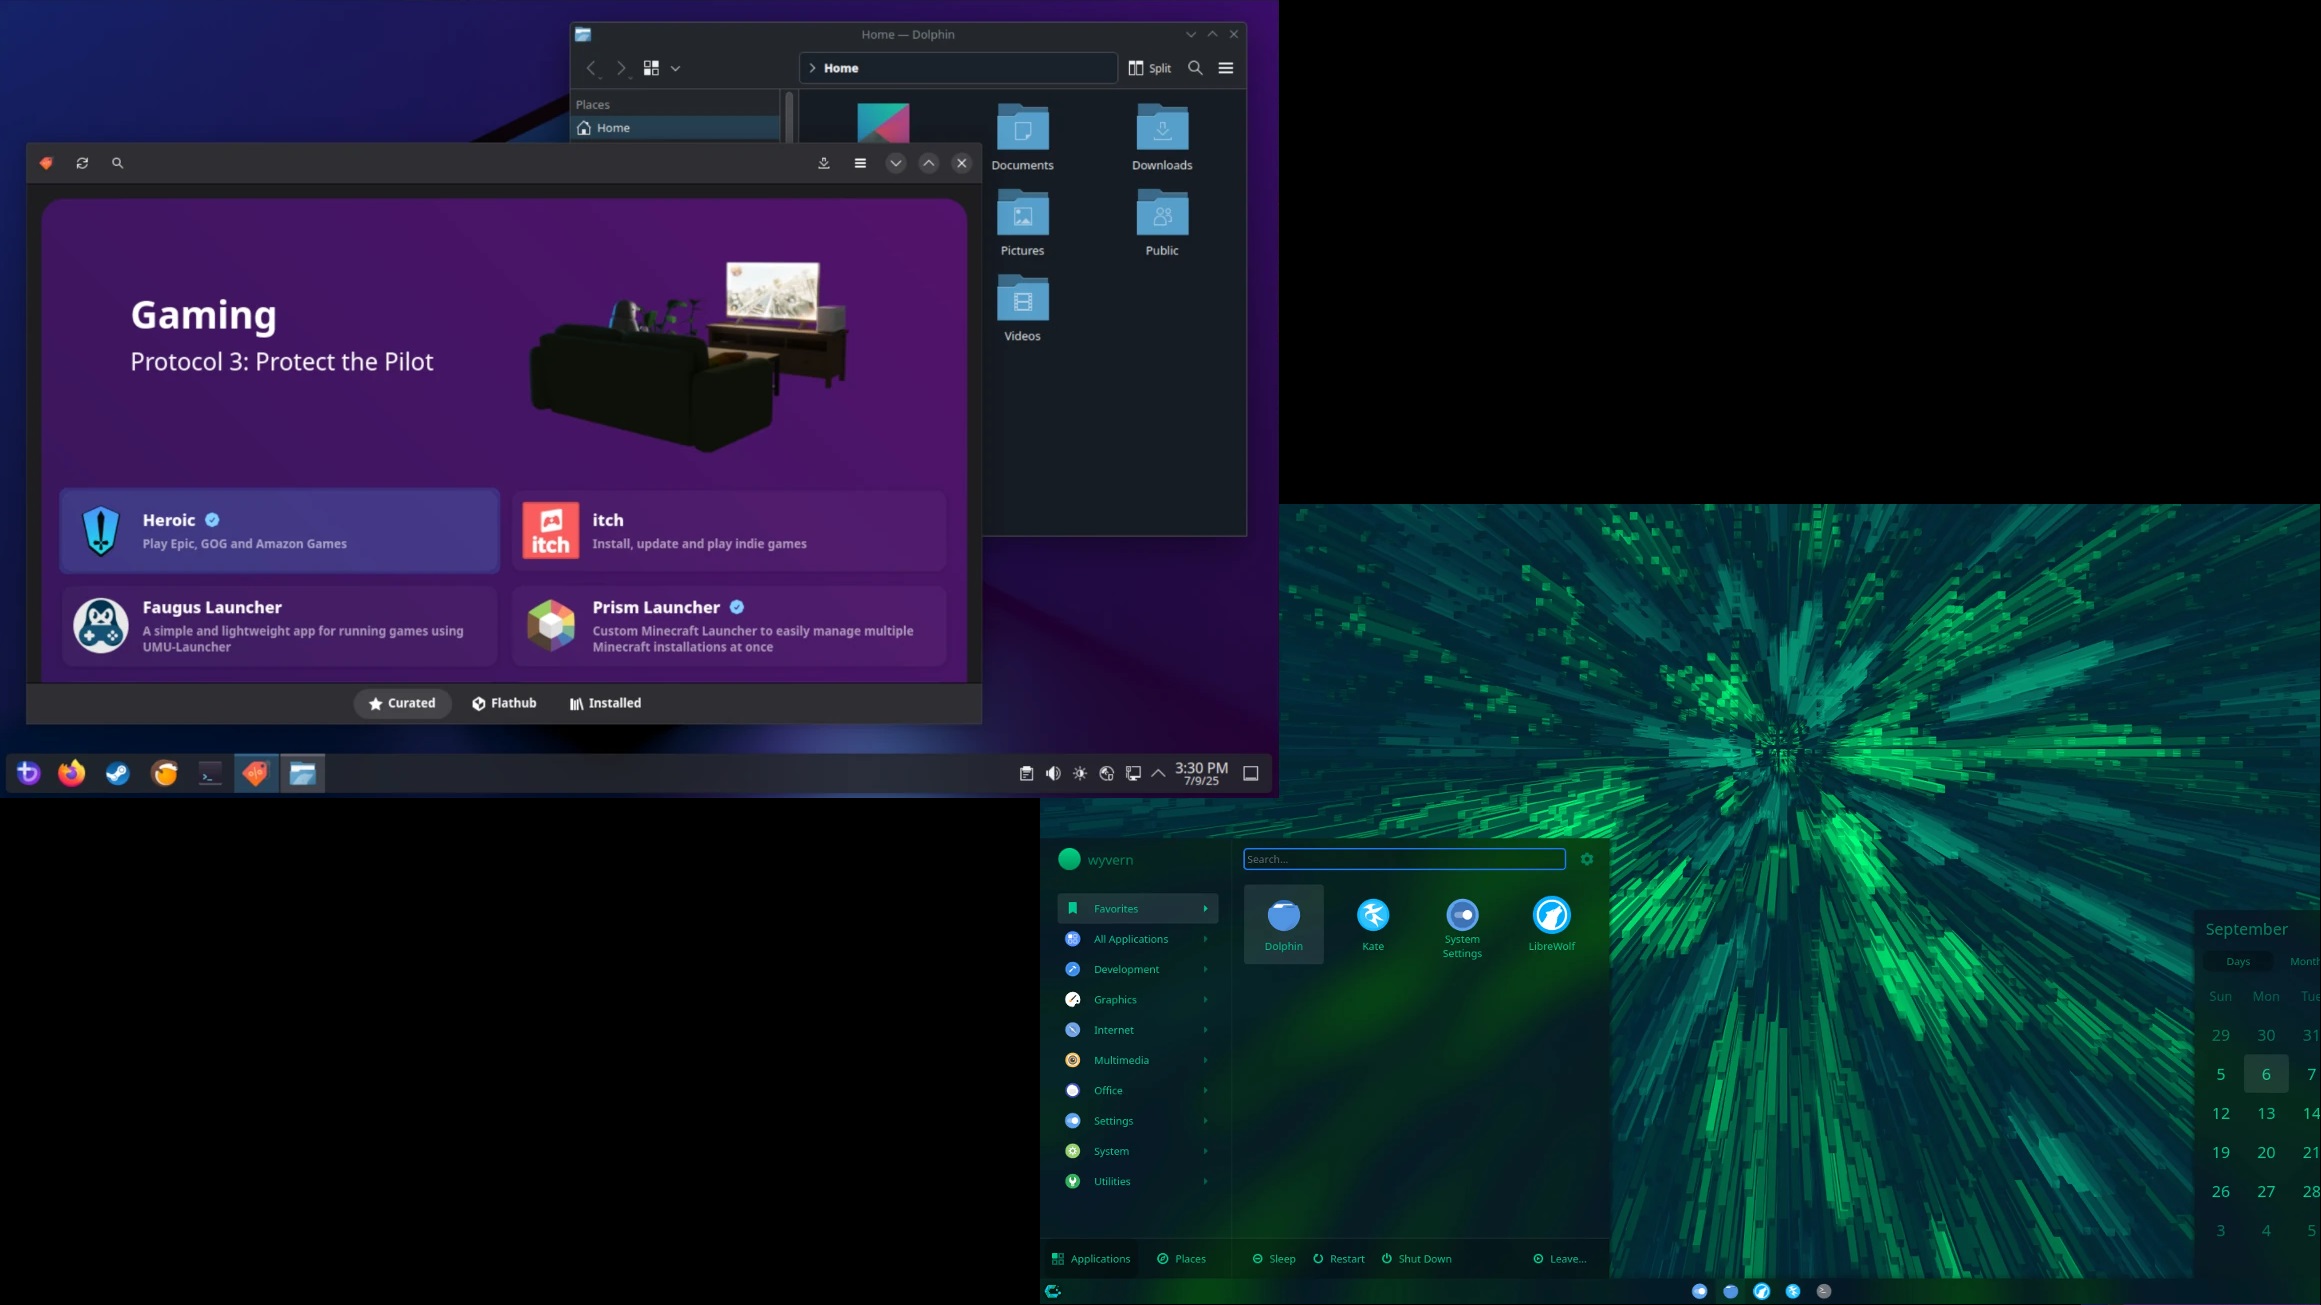2321x1305 pixels.
Task: Launch Firefox from the taskbar
Action: tap(71, 773)
